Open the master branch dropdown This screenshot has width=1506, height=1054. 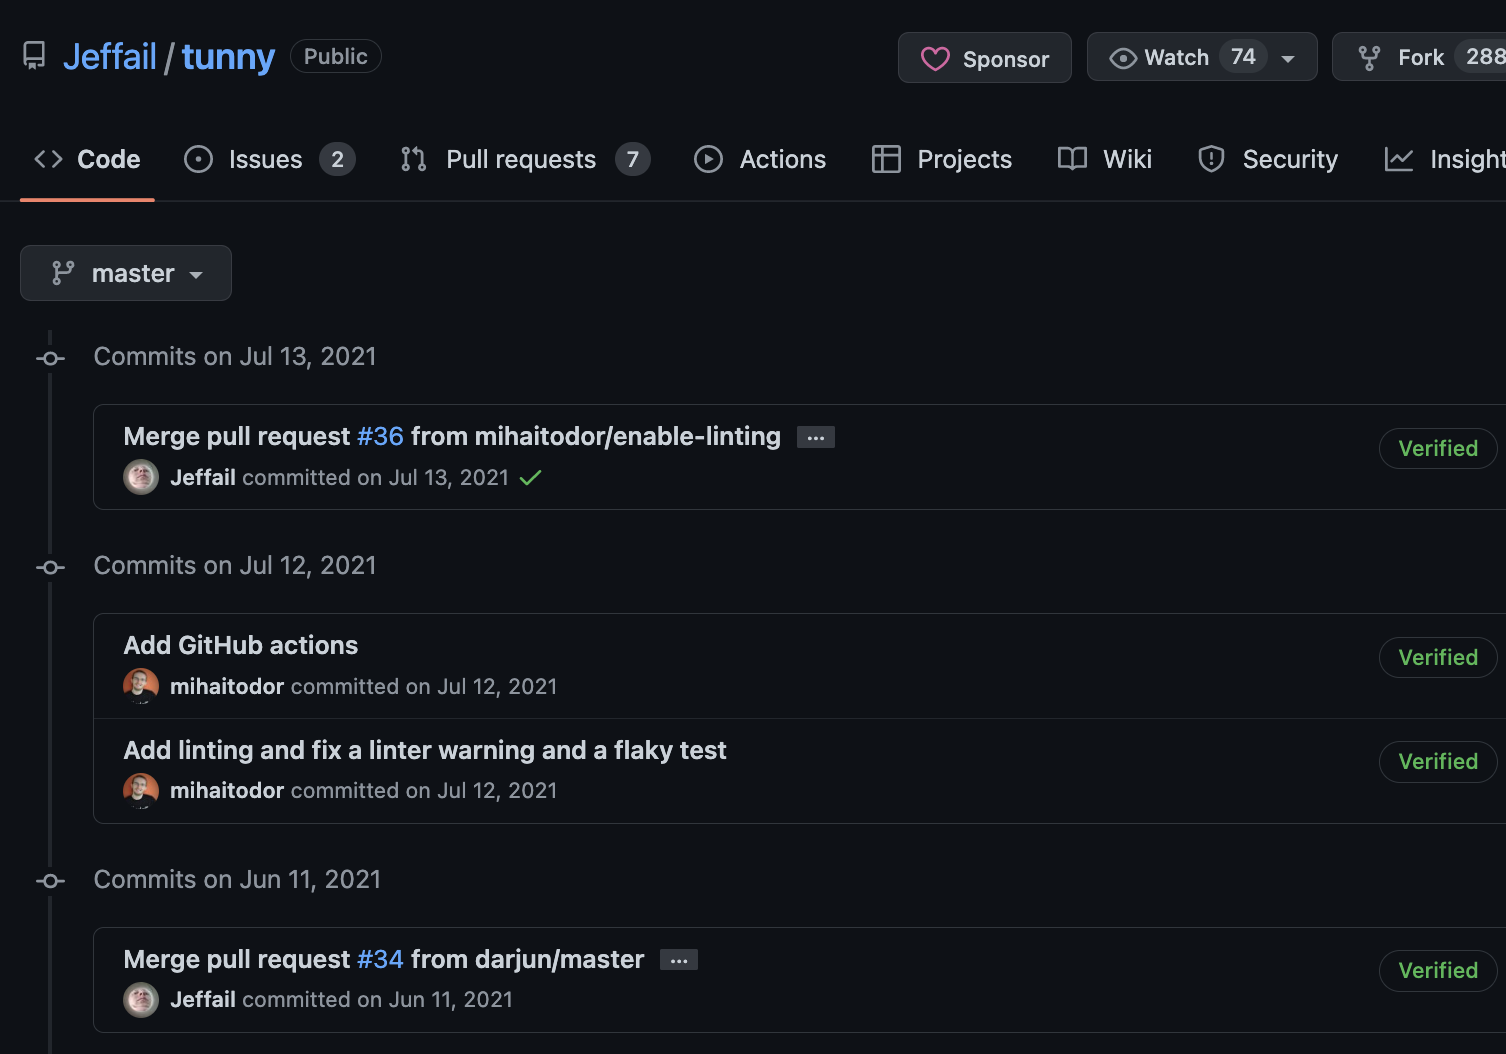pos(126,273)
